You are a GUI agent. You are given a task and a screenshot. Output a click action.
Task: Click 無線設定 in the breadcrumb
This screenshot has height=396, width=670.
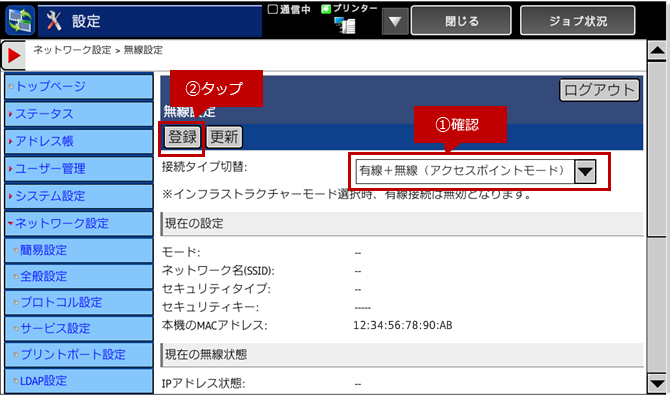[143, 50]
